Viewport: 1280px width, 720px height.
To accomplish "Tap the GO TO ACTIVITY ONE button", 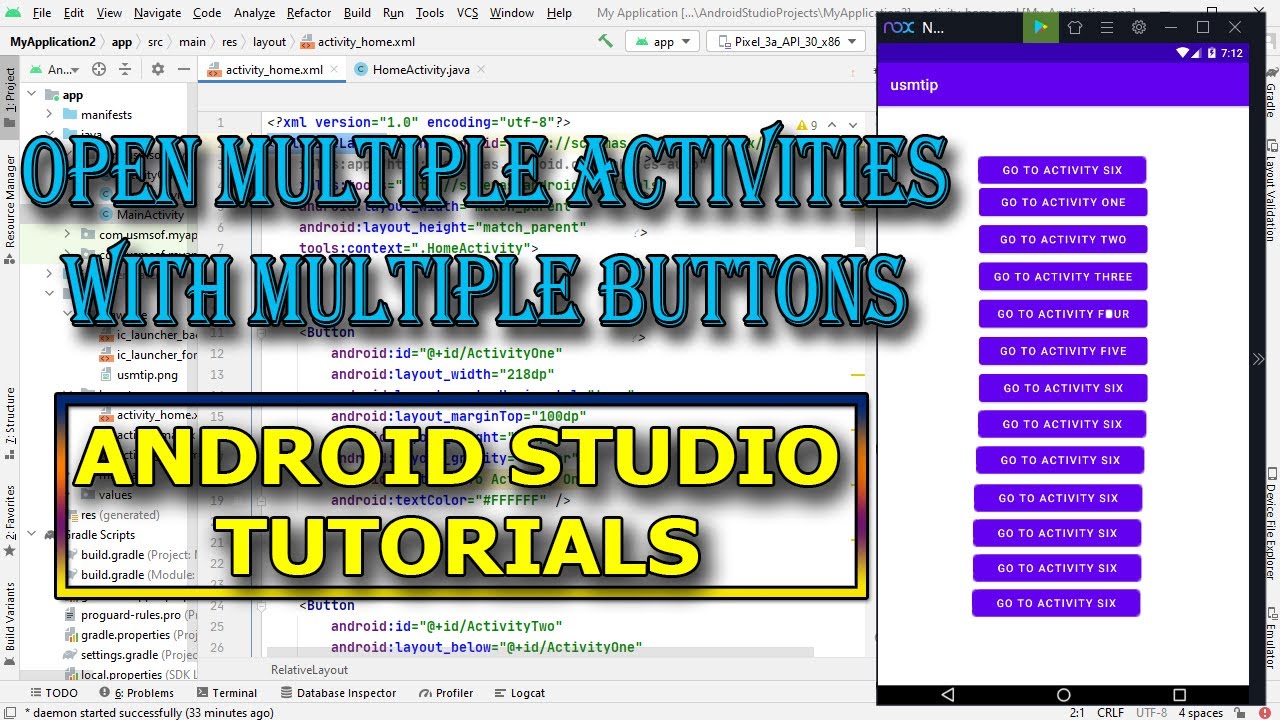I will click(1063, 202).
